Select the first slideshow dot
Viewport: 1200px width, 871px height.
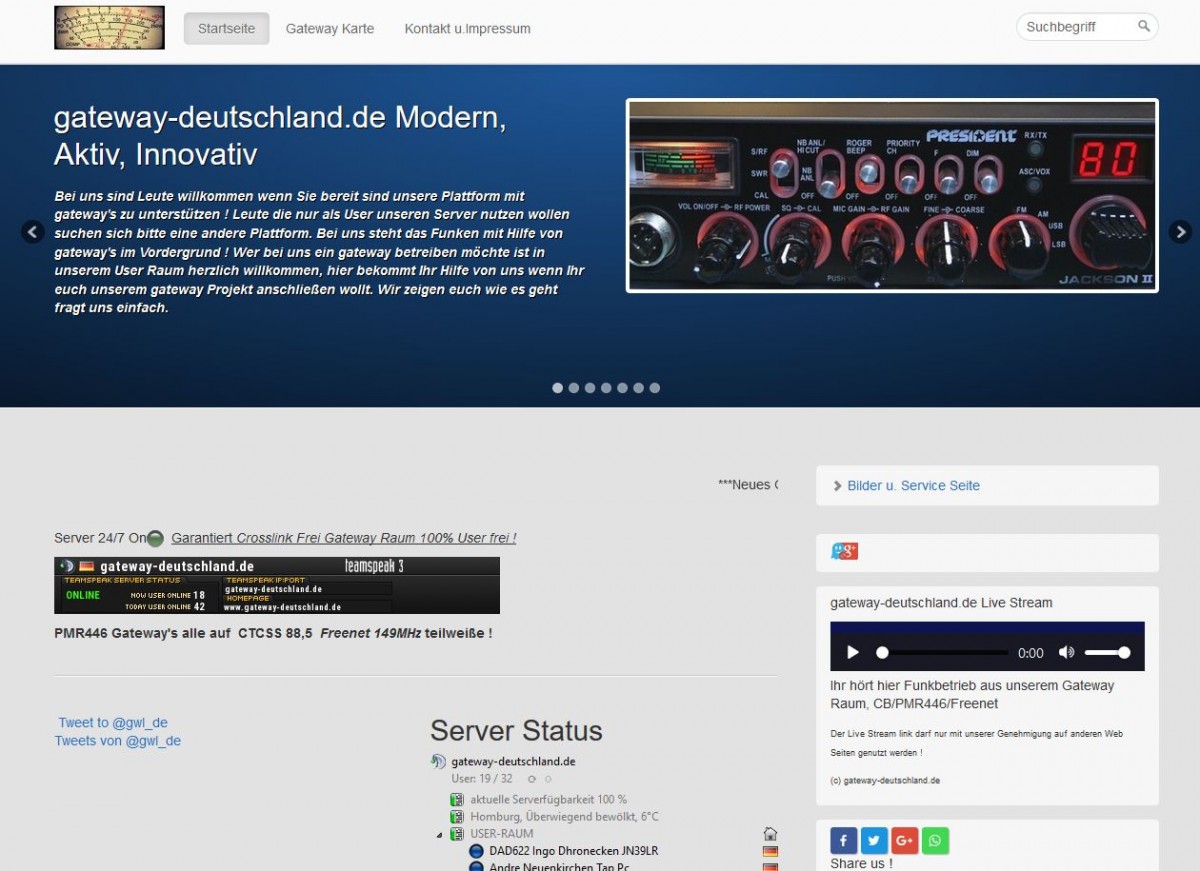pos(558,388)
